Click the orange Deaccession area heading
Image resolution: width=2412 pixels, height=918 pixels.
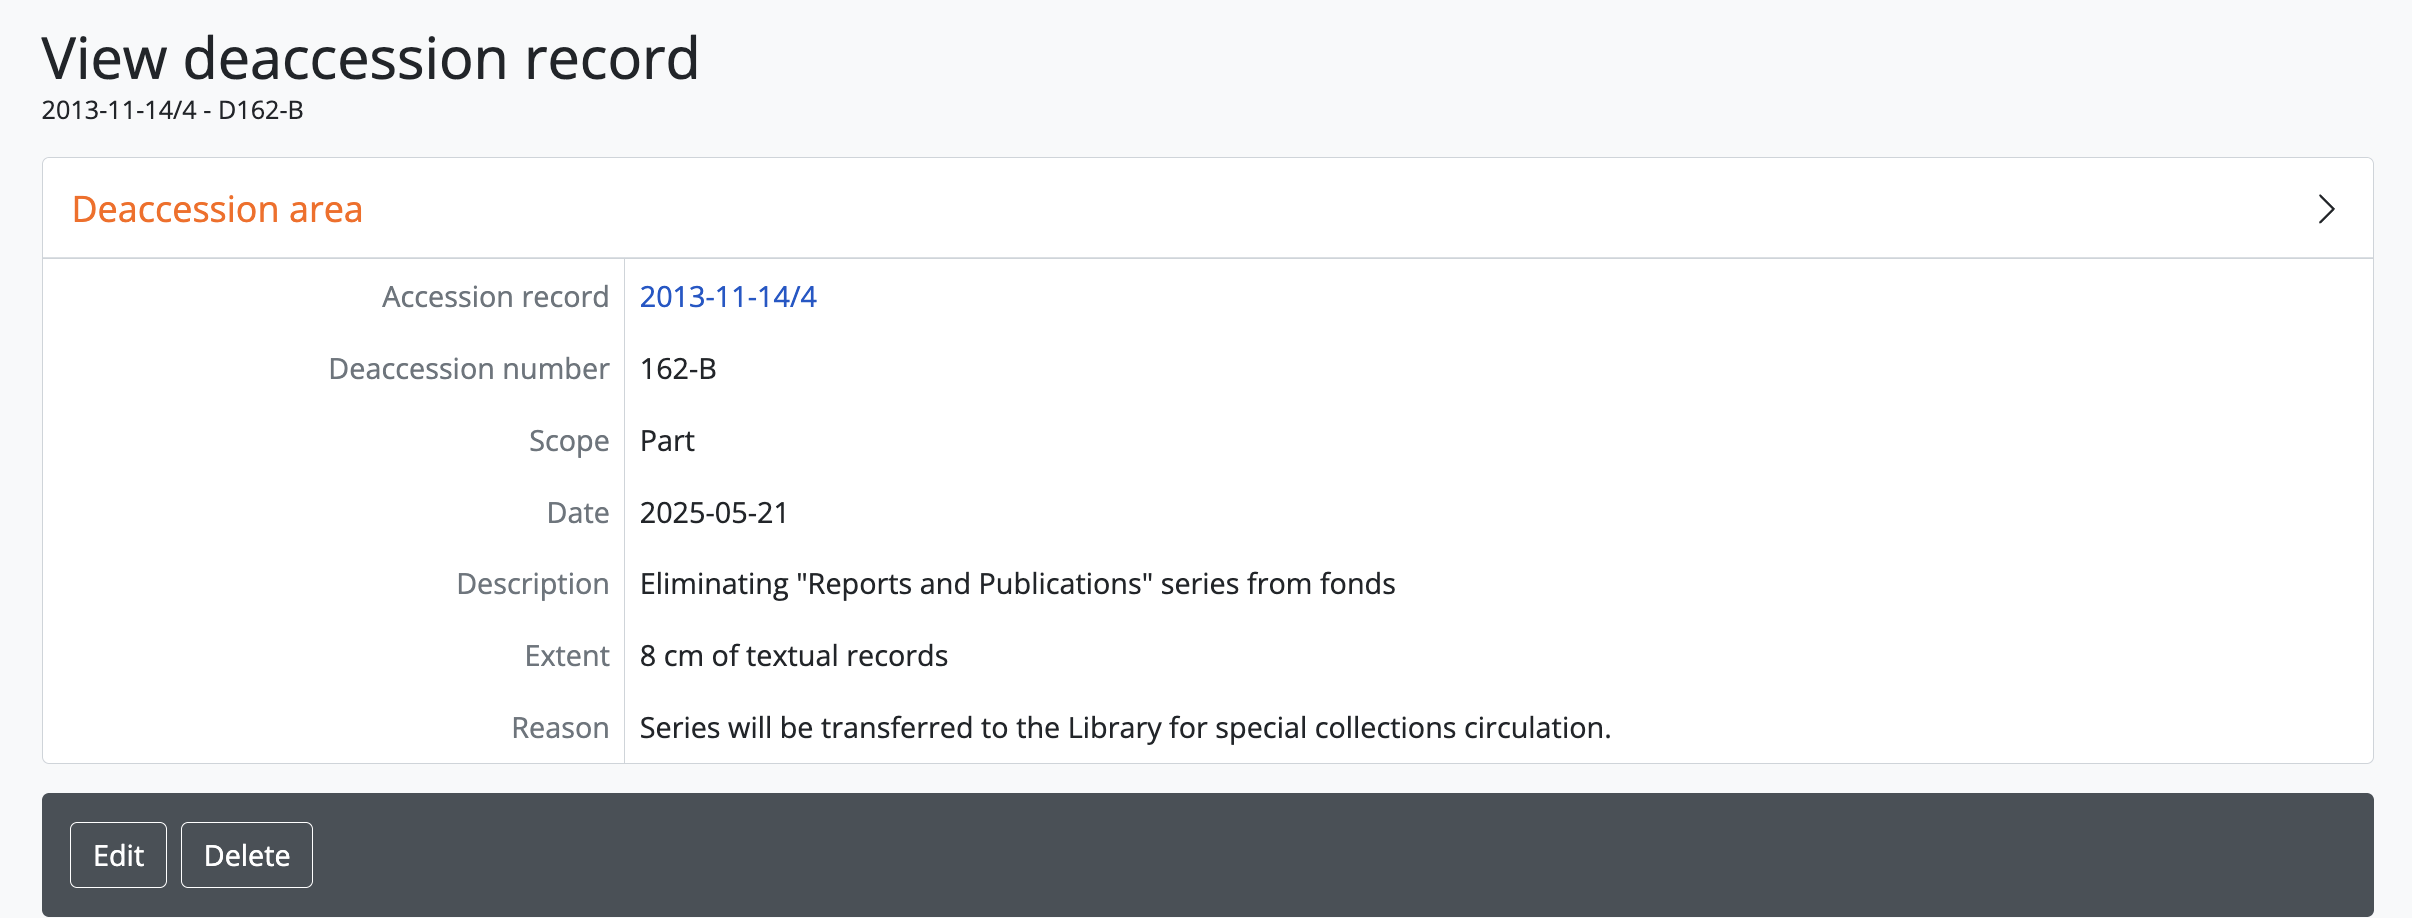point(217,209)
